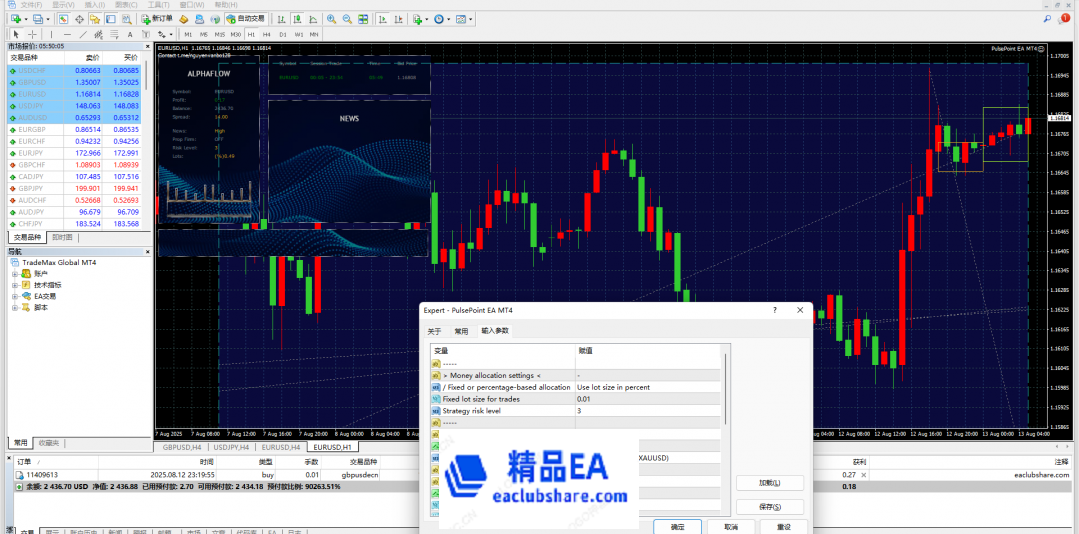Switch to the 常用 tab in Expert dialog

[461, 330]
